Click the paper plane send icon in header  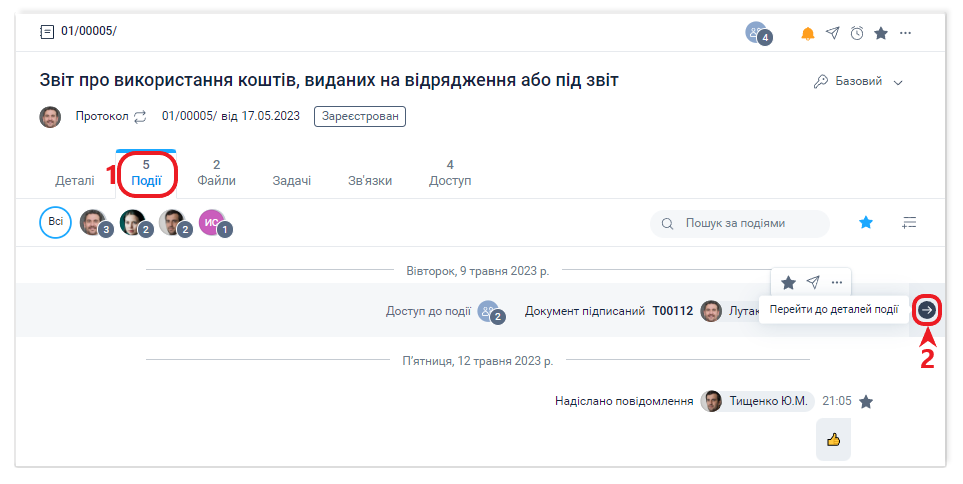[832, 33]
